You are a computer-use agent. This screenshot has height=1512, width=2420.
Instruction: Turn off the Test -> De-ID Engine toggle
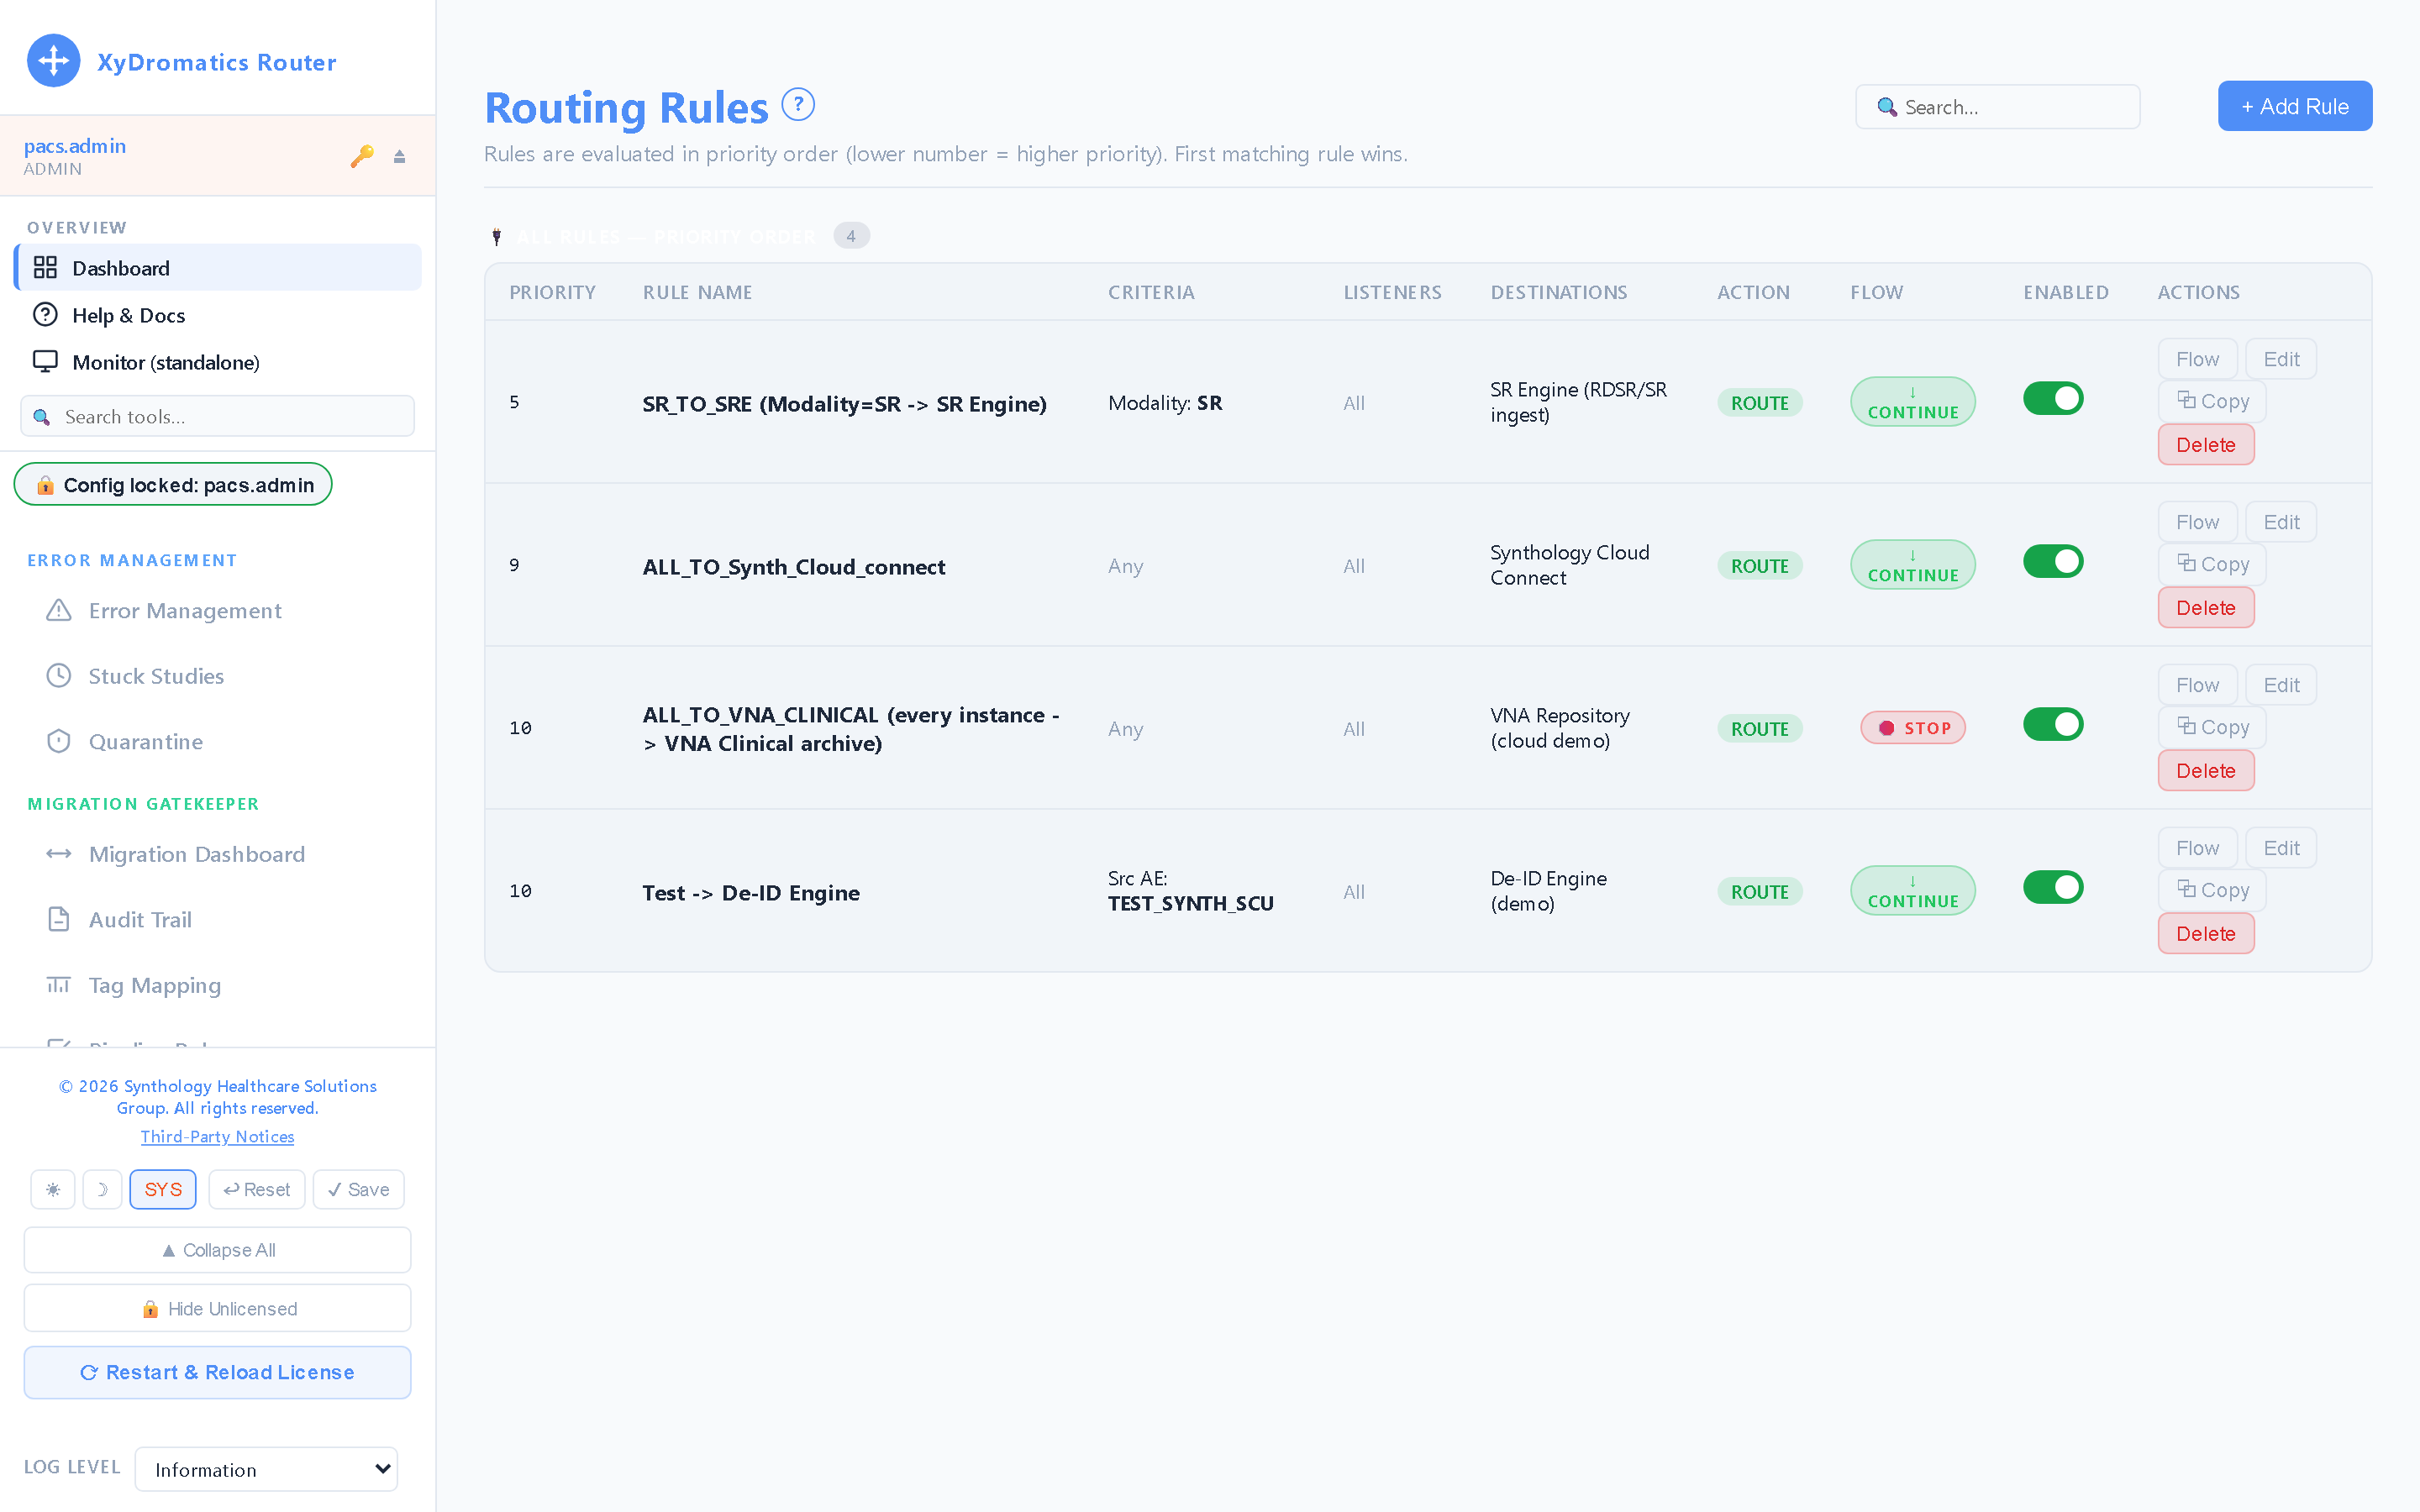click(2052, 888)
